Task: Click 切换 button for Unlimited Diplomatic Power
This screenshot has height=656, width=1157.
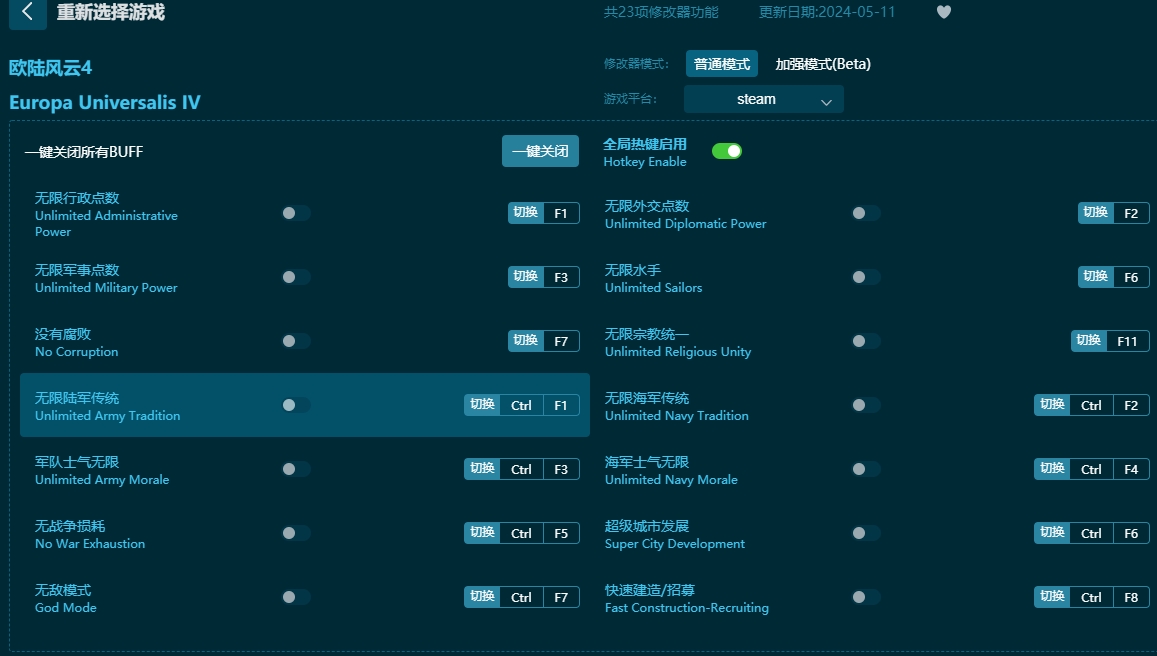Action: (1096, 213)
